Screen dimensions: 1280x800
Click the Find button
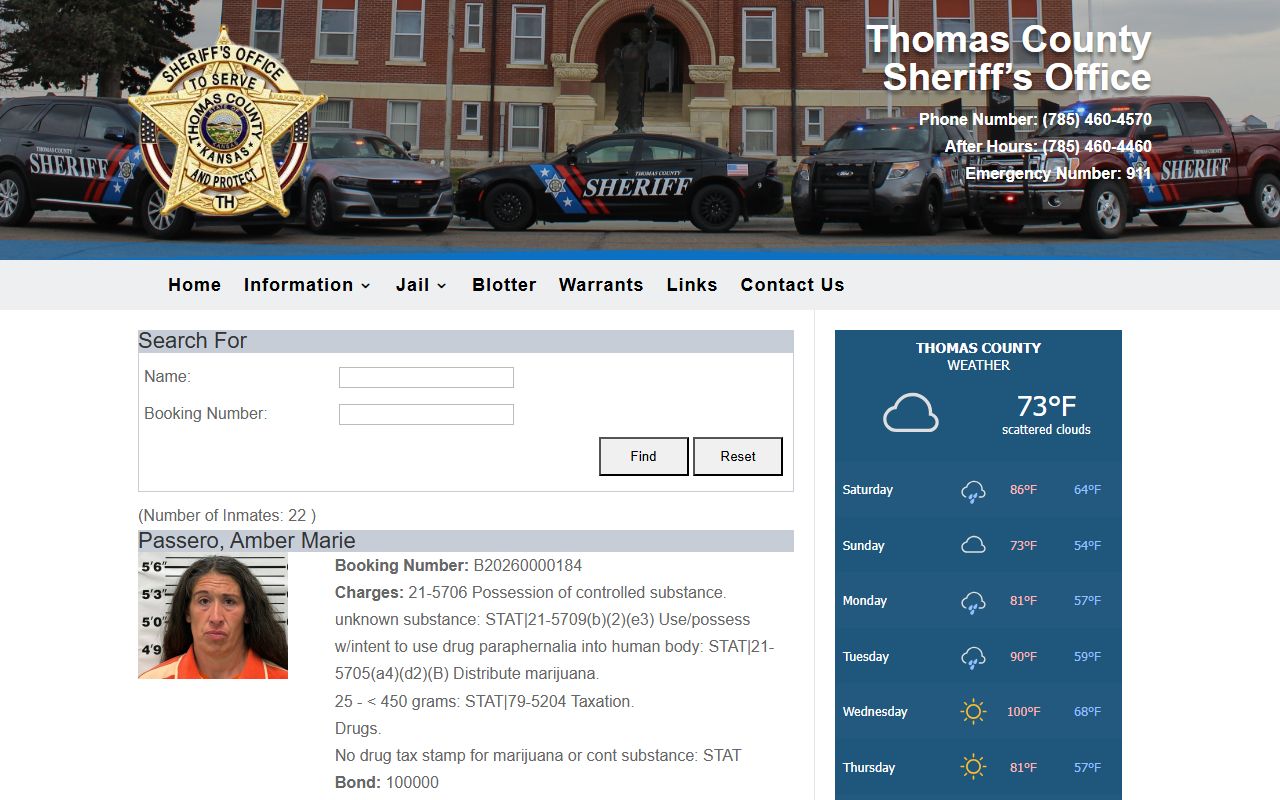coord(644,456)
